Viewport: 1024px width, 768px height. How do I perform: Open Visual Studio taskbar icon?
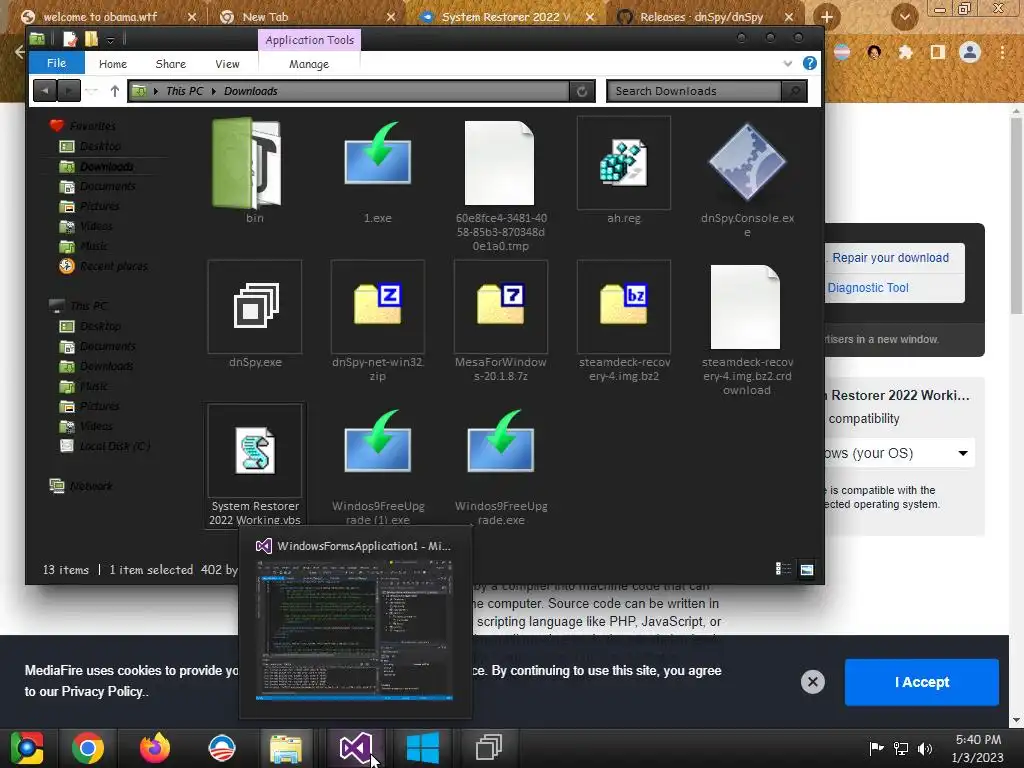coord(355,748)
